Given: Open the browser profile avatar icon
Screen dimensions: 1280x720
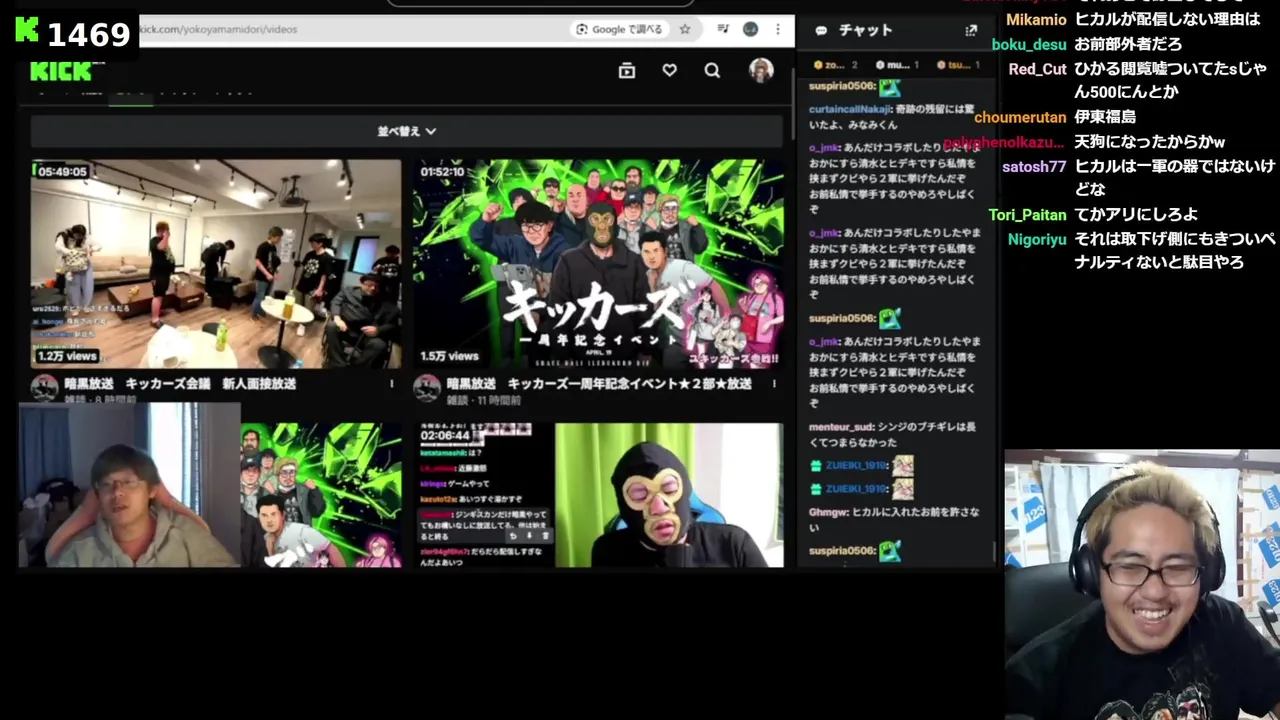Looking at the screenshot, I should tap(750, 29).
